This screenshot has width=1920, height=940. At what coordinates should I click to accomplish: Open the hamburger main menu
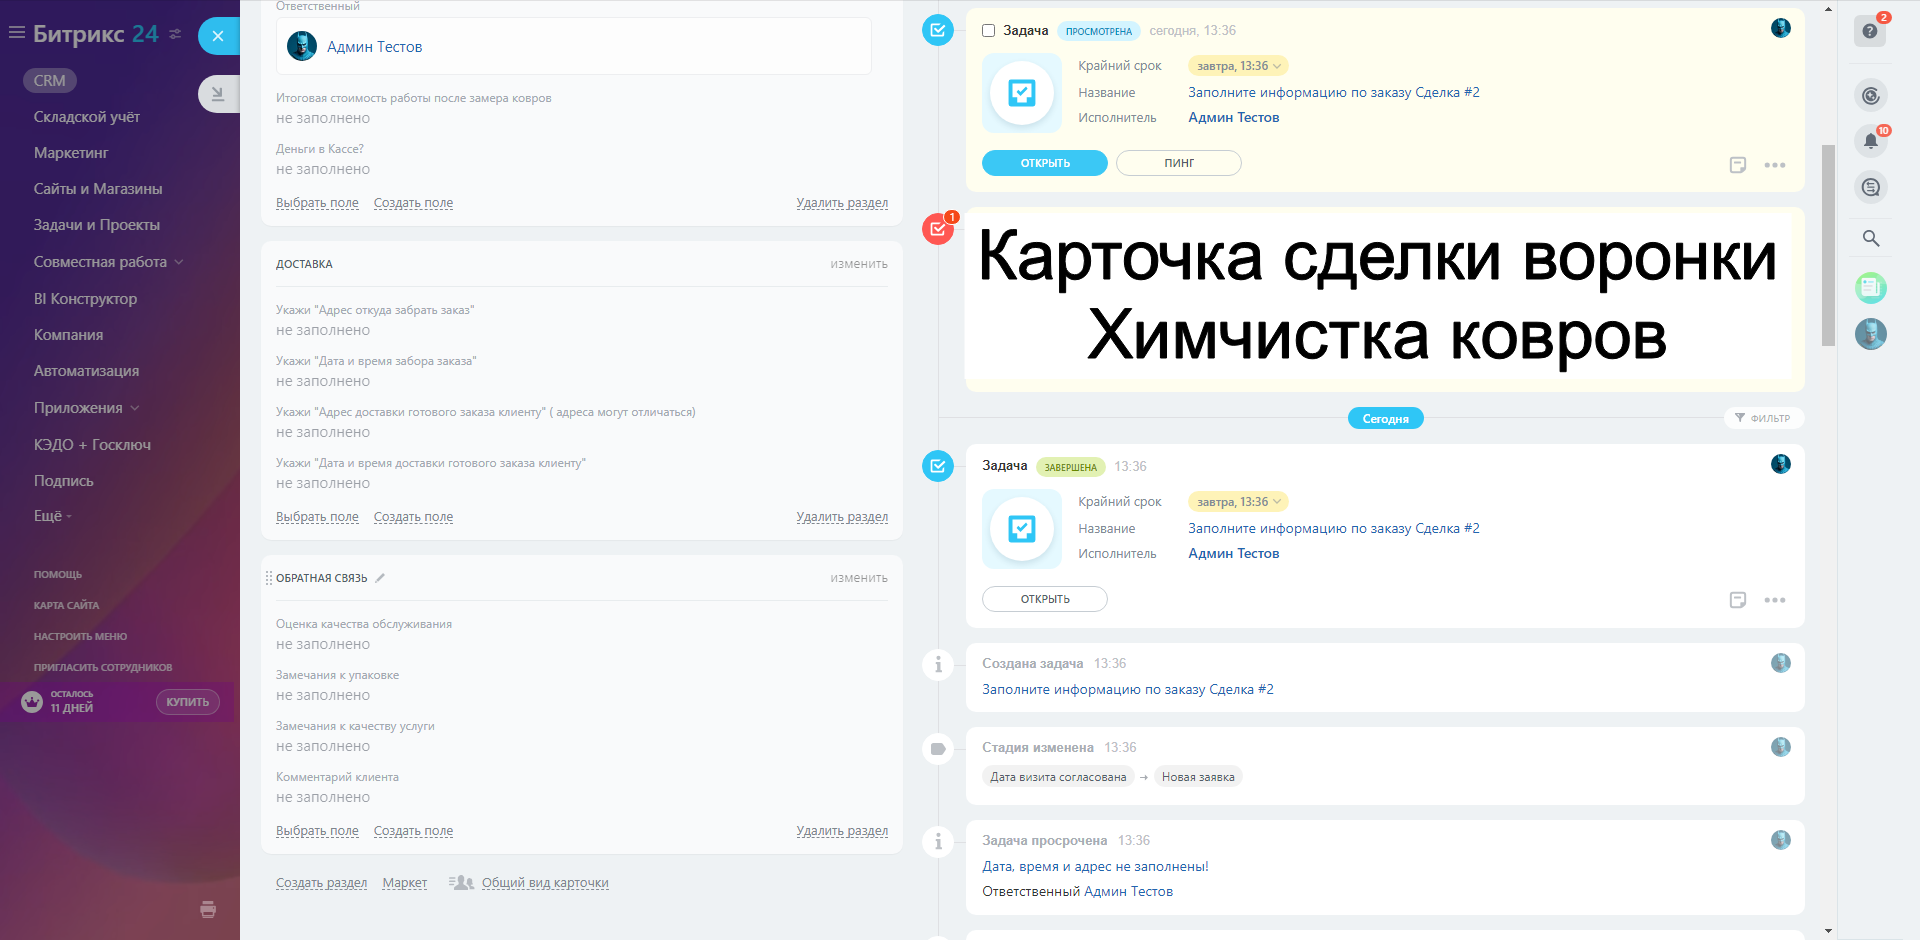coord(16,33)
